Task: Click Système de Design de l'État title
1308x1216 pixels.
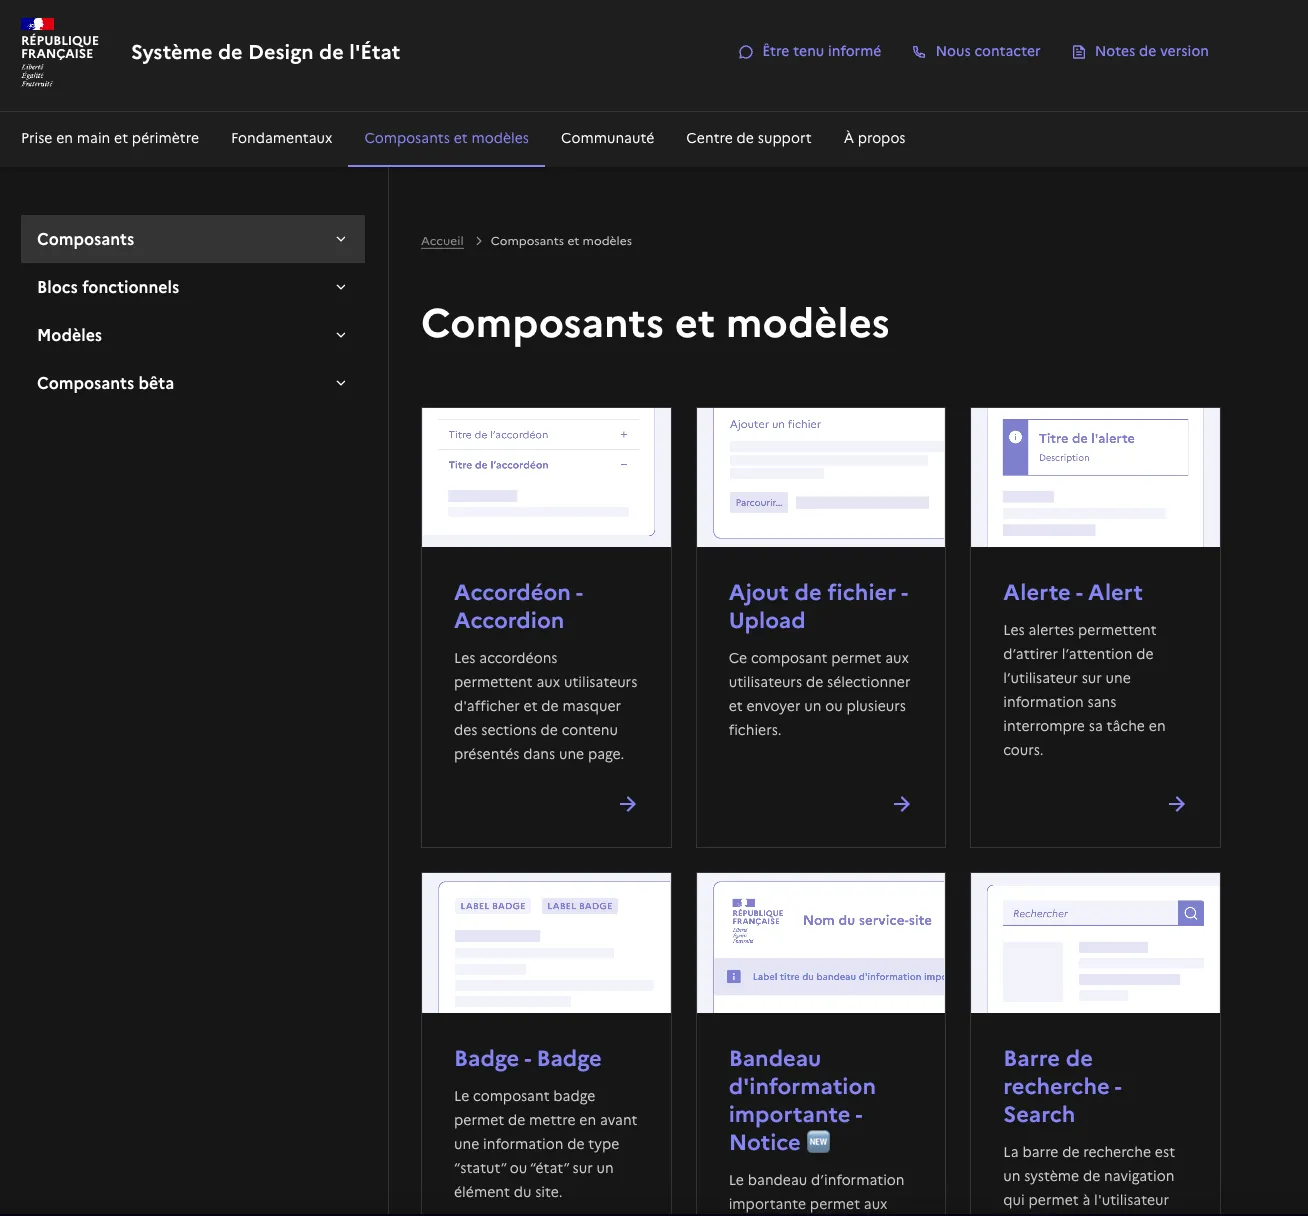Action: [x=266, y=52]
